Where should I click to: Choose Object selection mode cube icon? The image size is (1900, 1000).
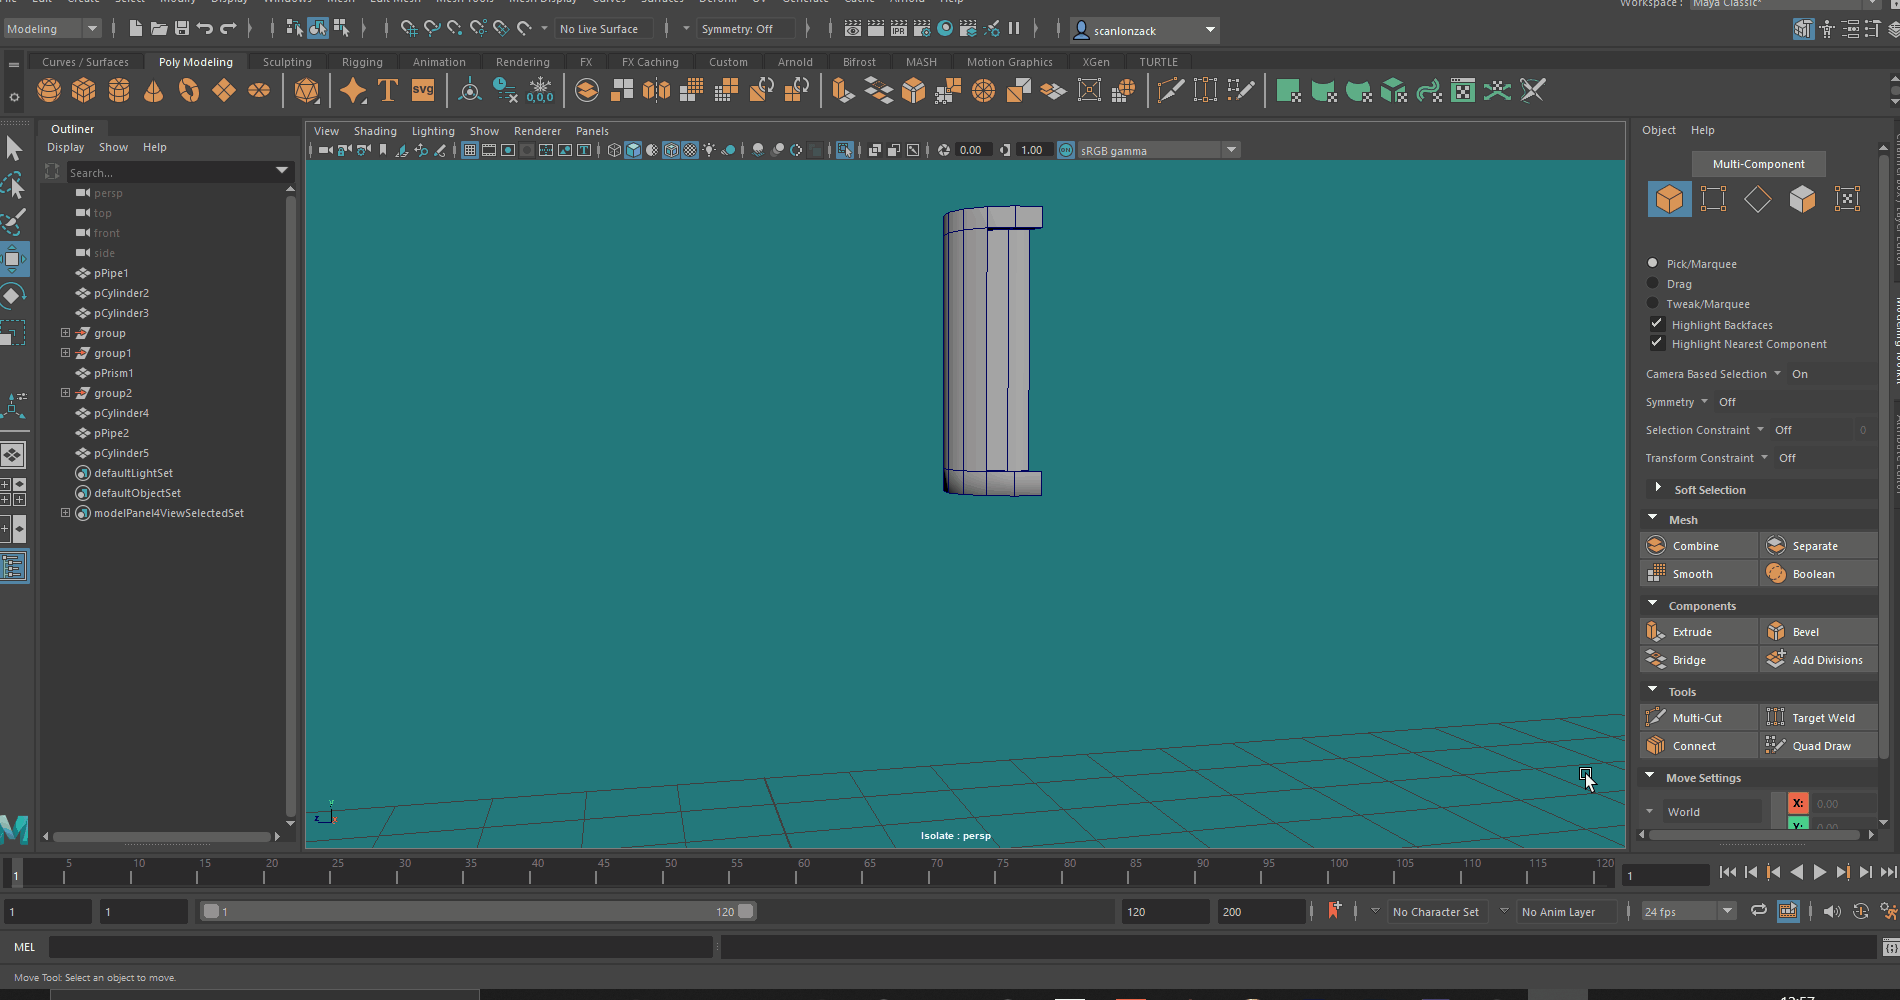1669,199
